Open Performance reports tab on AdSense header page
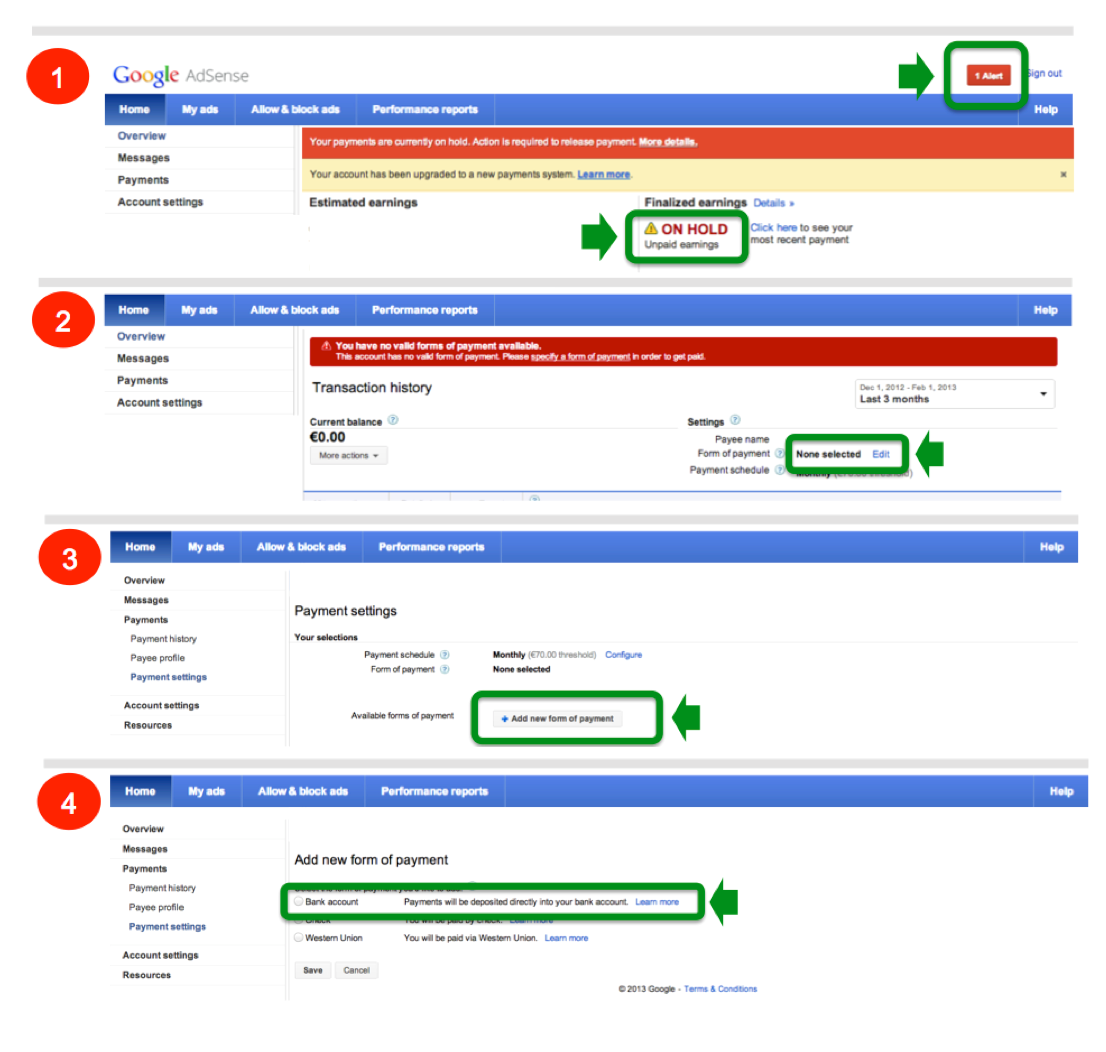1106x1052 pixels. click(425, 109)
